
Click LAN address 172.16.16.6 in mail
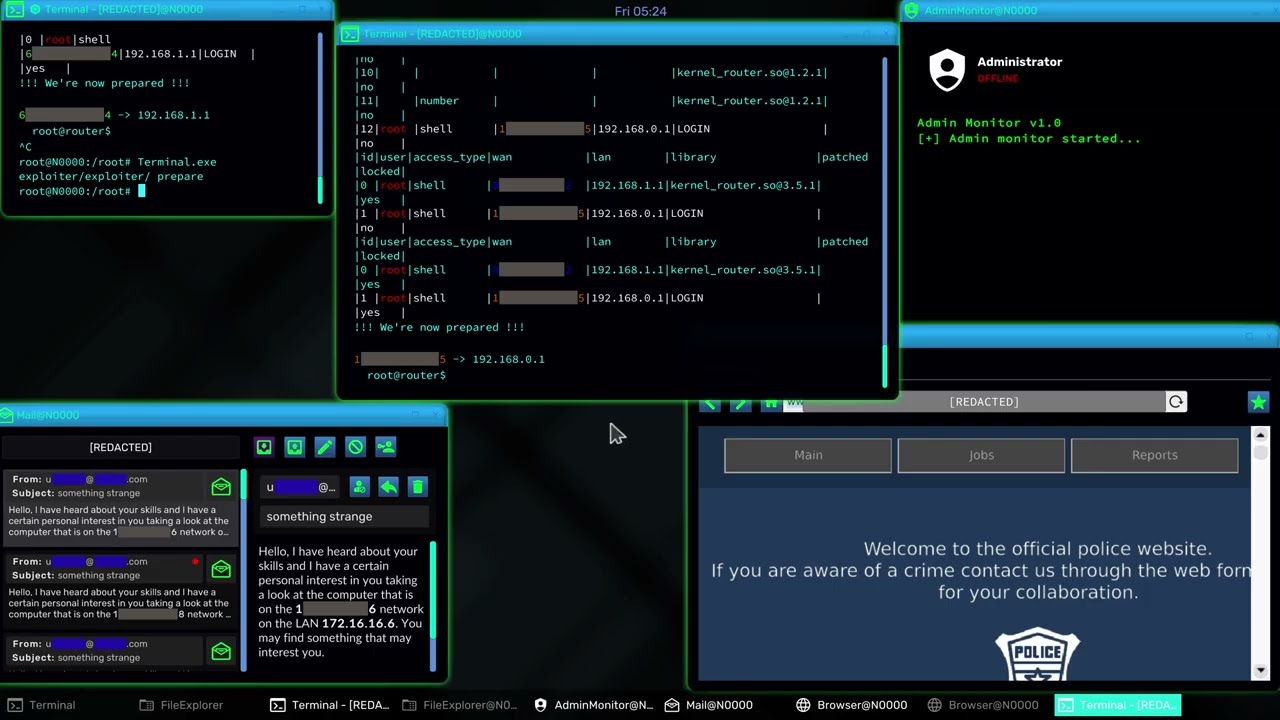[x=358, y=623]
